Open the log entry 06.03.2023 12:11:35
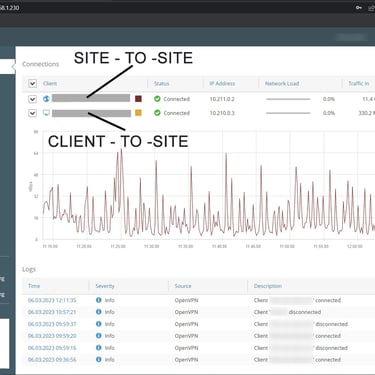 pos(52,300)
